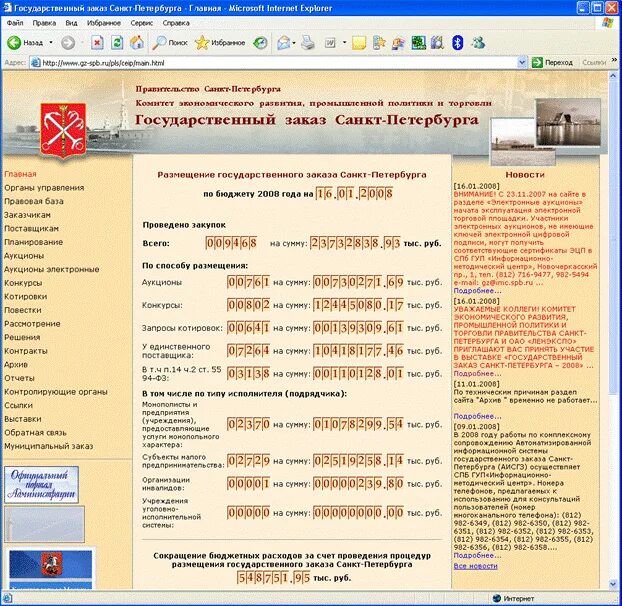
Task: Open the address bar dropdown arrow
Action: tap(522, 63)
